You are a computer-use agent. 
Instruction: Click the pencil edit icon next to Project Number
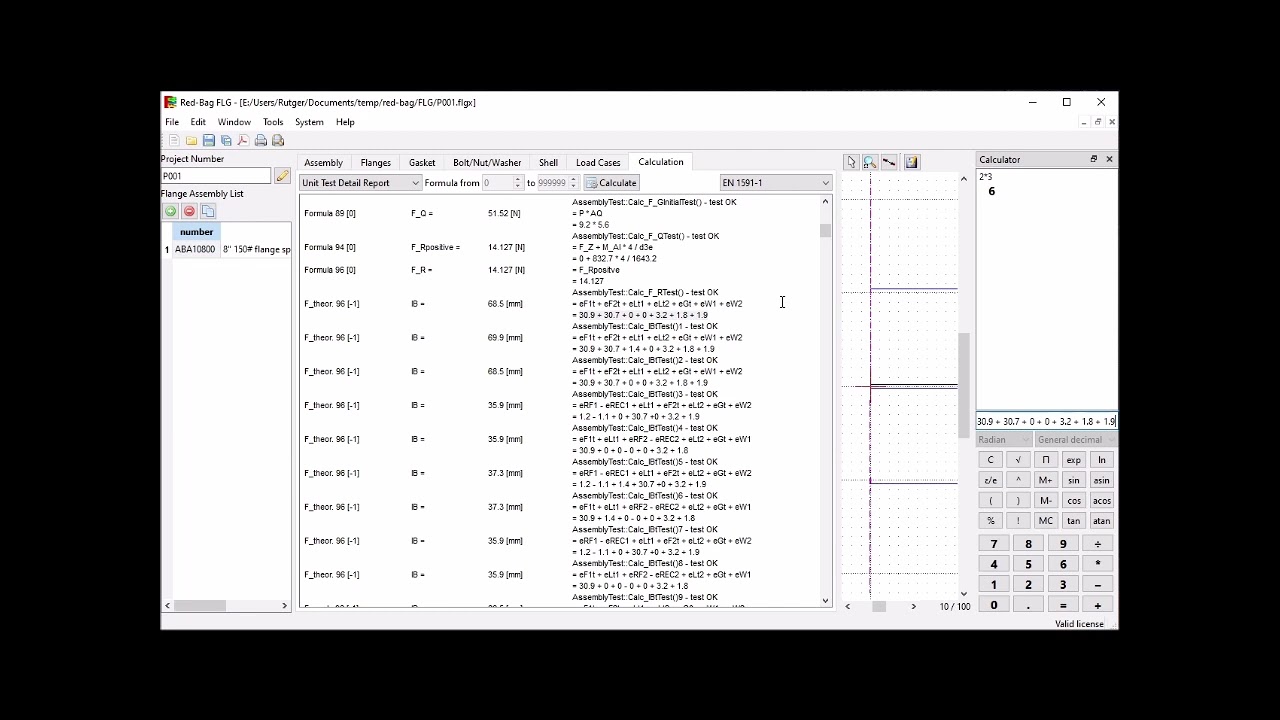click(282, 176)
